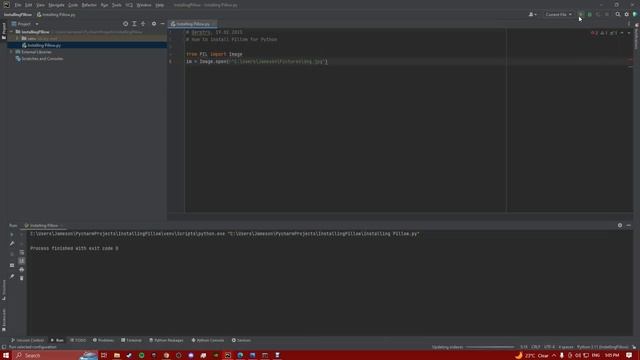This screenshot has width=640, height=360.
Task: Select the venv folder in project tree
Action: point(31,38)
